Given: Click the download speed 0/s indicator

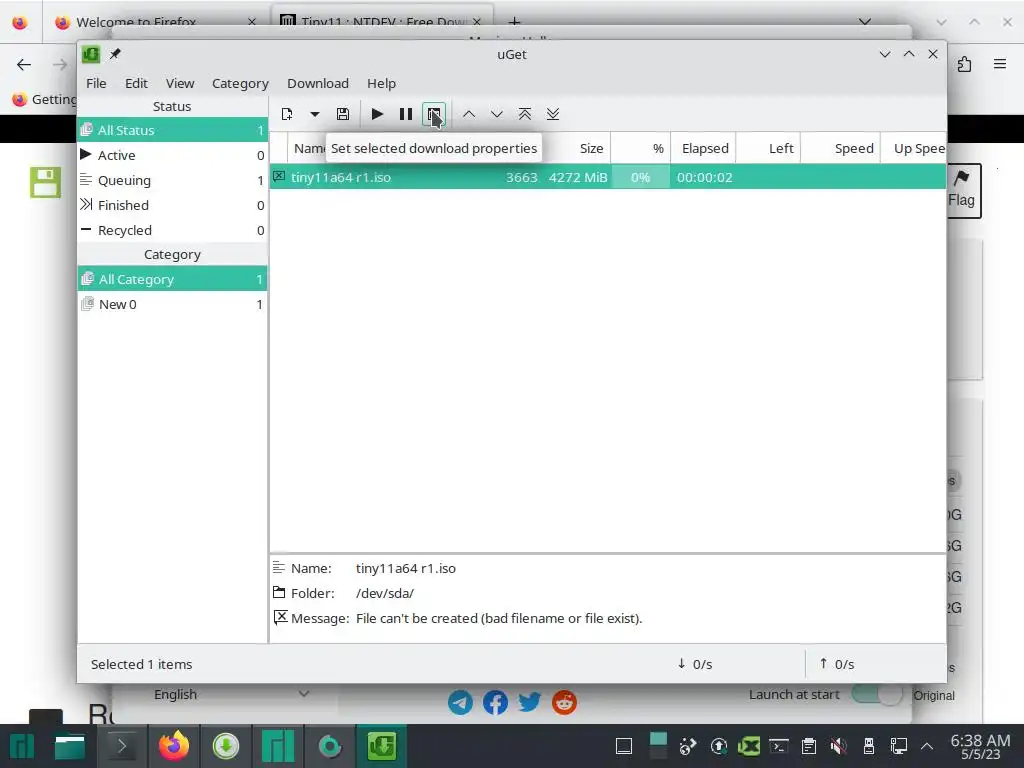Looking at the screenshot, I should pyautogui.click(x=695, y=664).
